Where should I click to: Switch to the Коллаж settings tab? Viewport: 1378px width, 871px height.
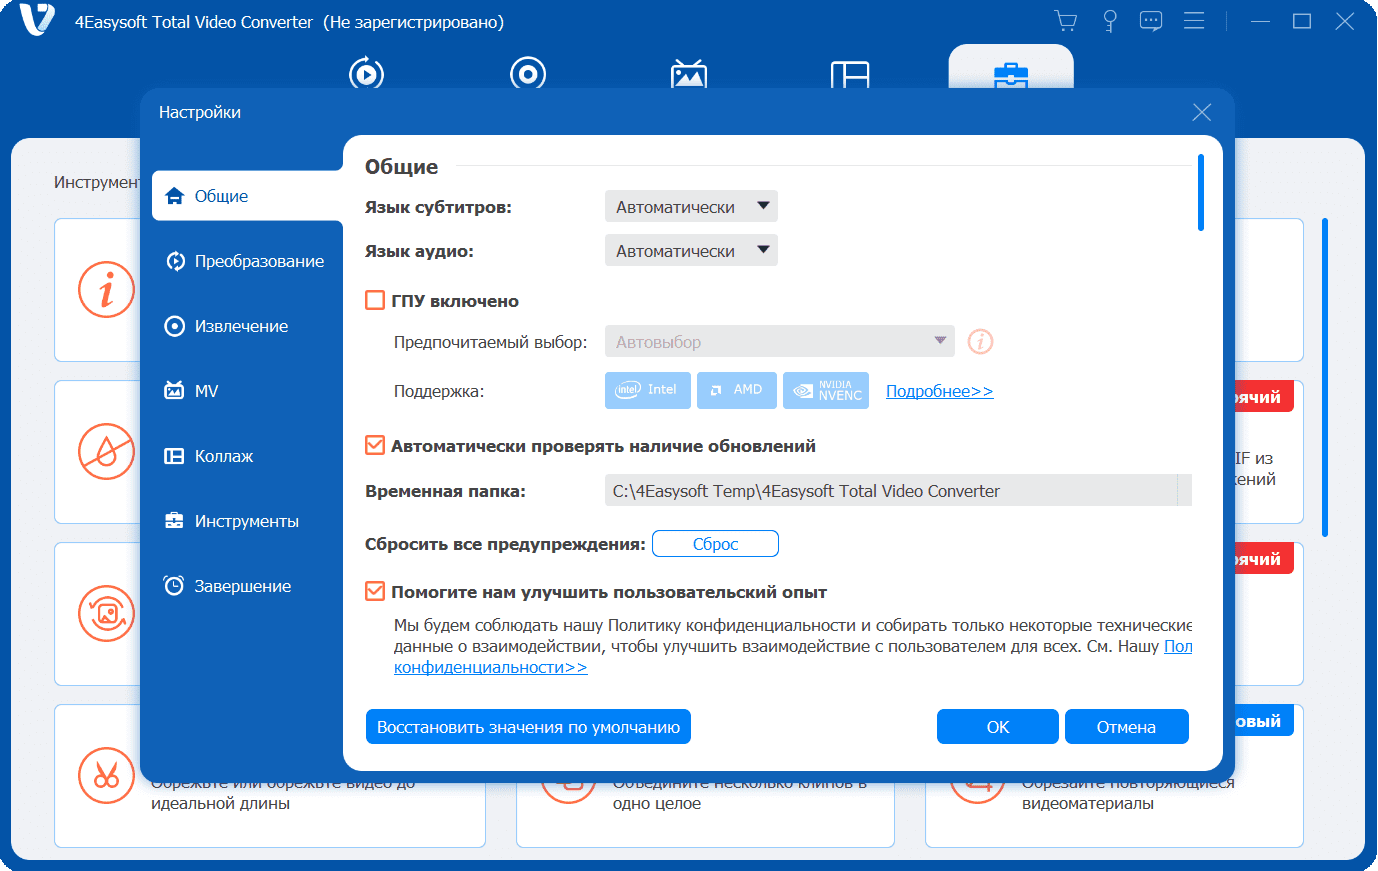247,456
